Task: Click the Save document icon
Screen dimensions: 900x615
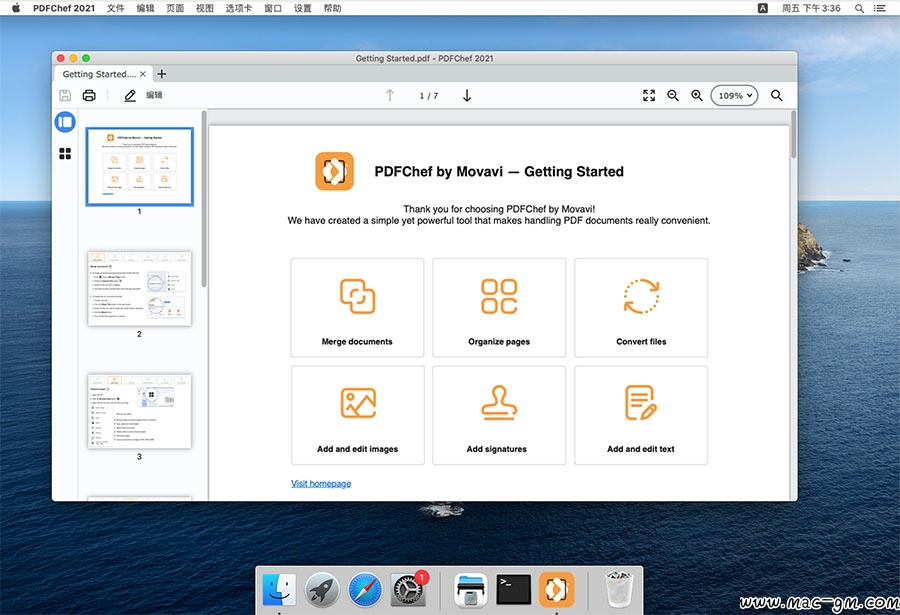Action: tap(65, 95)
